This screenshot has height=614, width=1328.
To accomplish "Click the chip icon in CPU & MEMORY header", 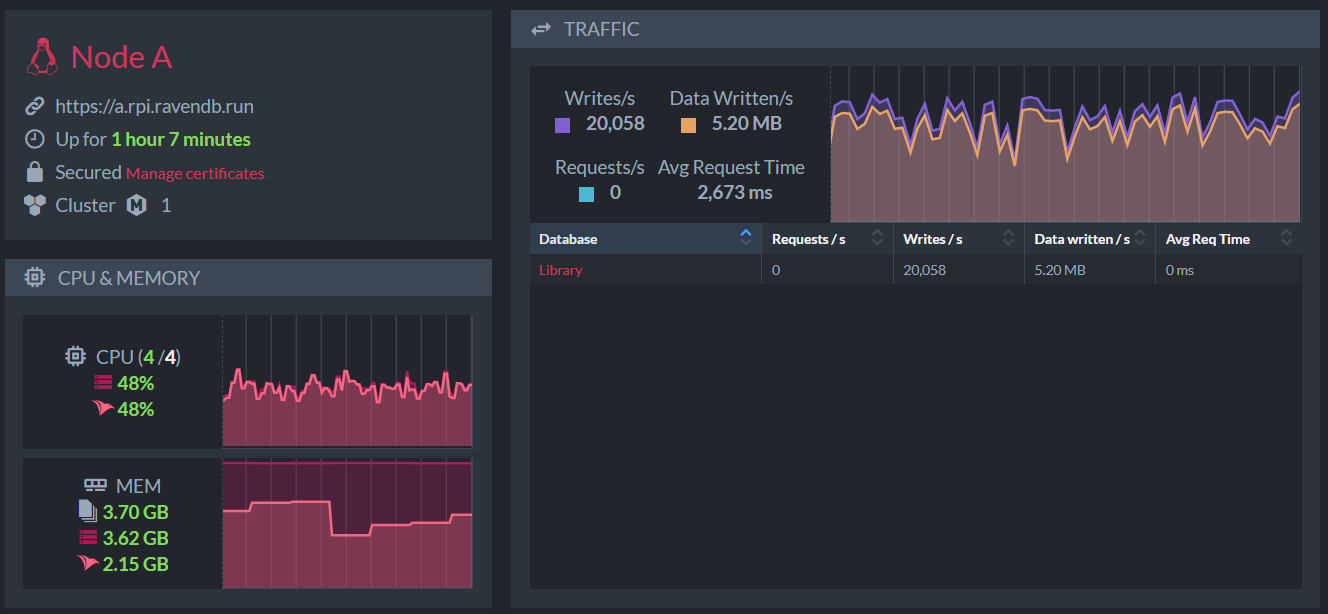I will [x=35, y=278].
